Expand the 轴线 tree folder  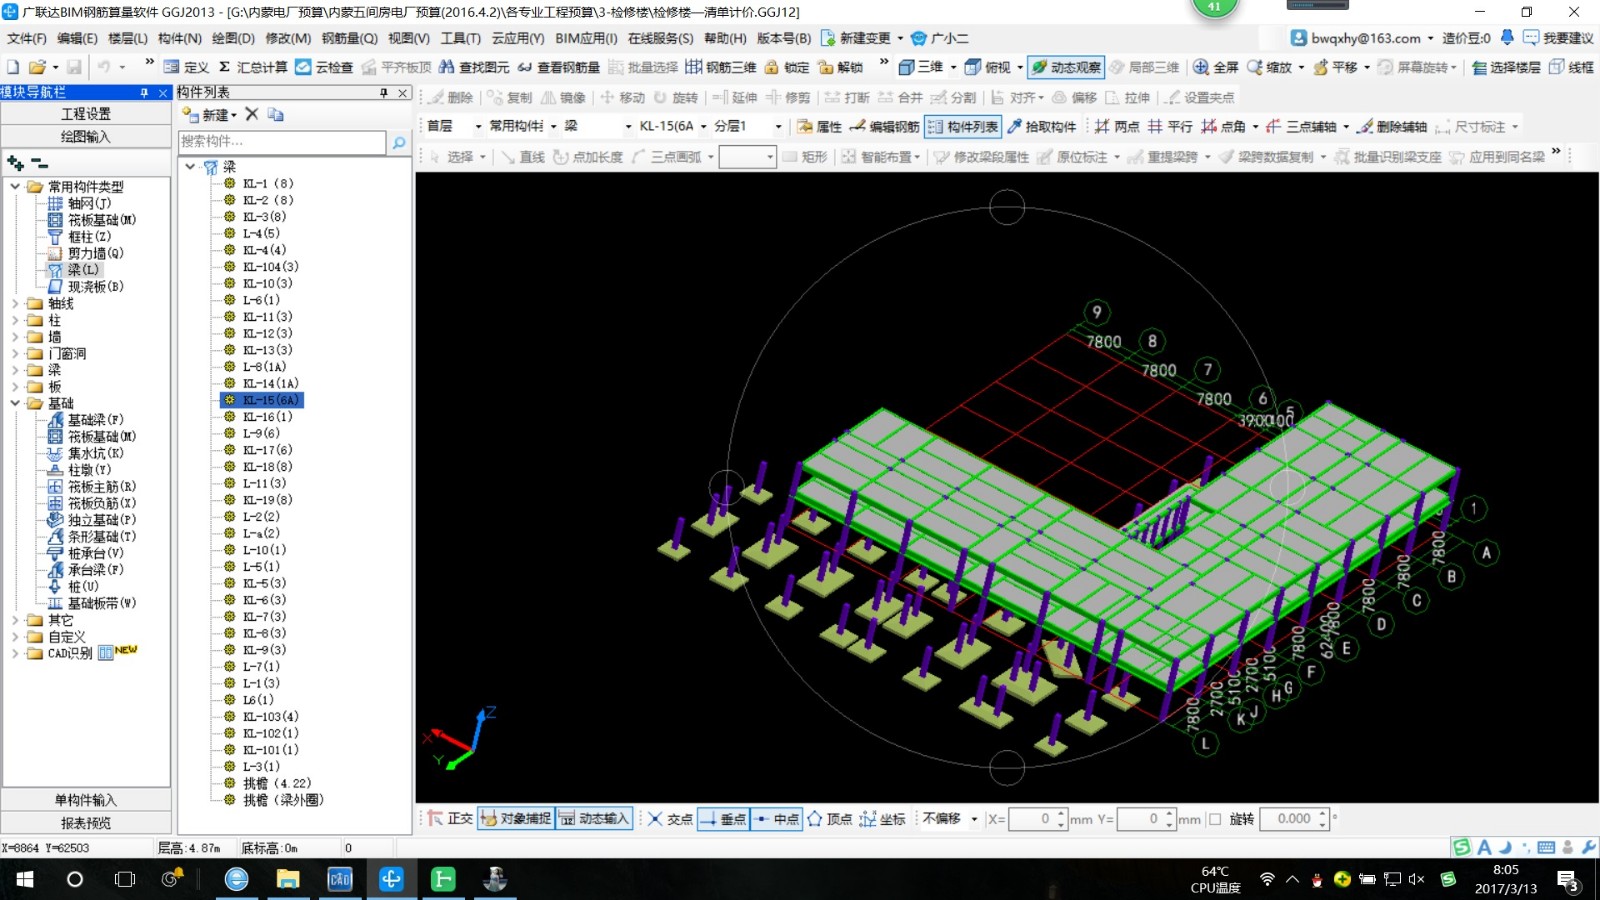pyautogui.click(x=15, y=303)
